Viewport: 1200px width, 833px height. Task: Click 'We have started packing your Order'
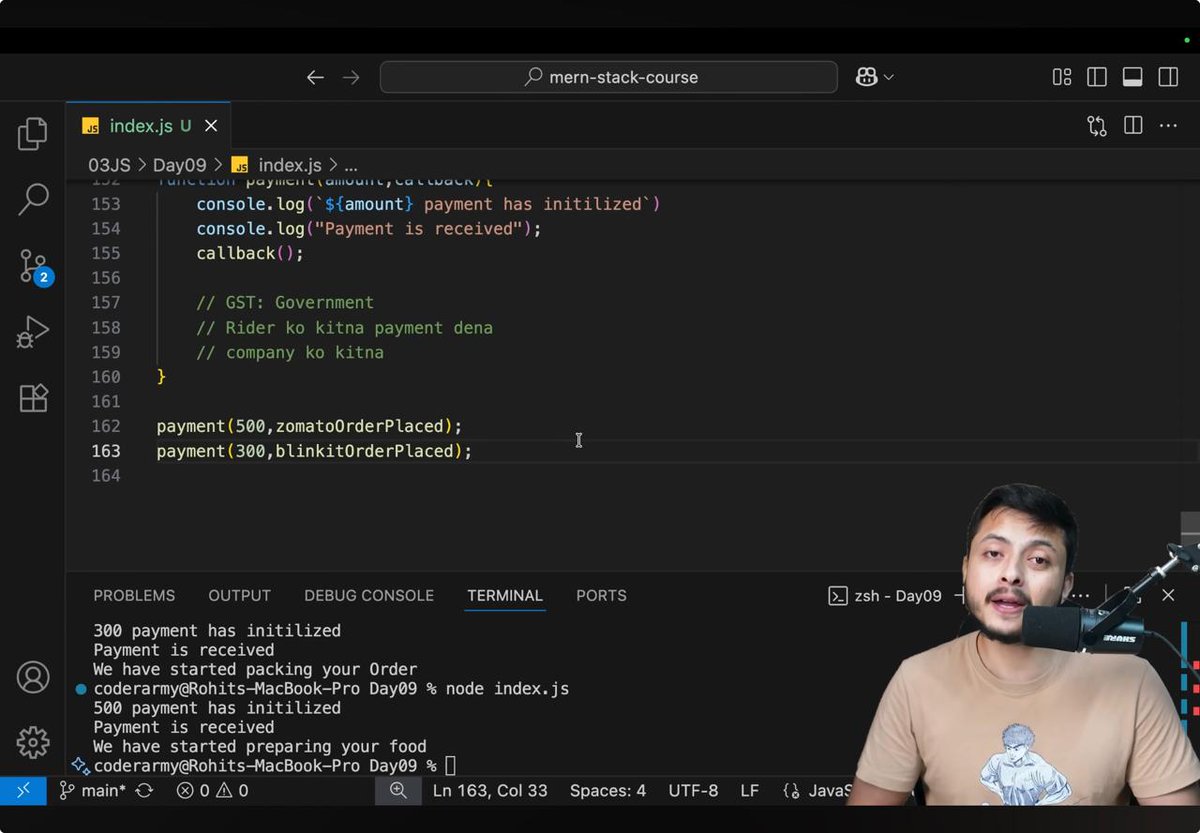click(255, 670)
